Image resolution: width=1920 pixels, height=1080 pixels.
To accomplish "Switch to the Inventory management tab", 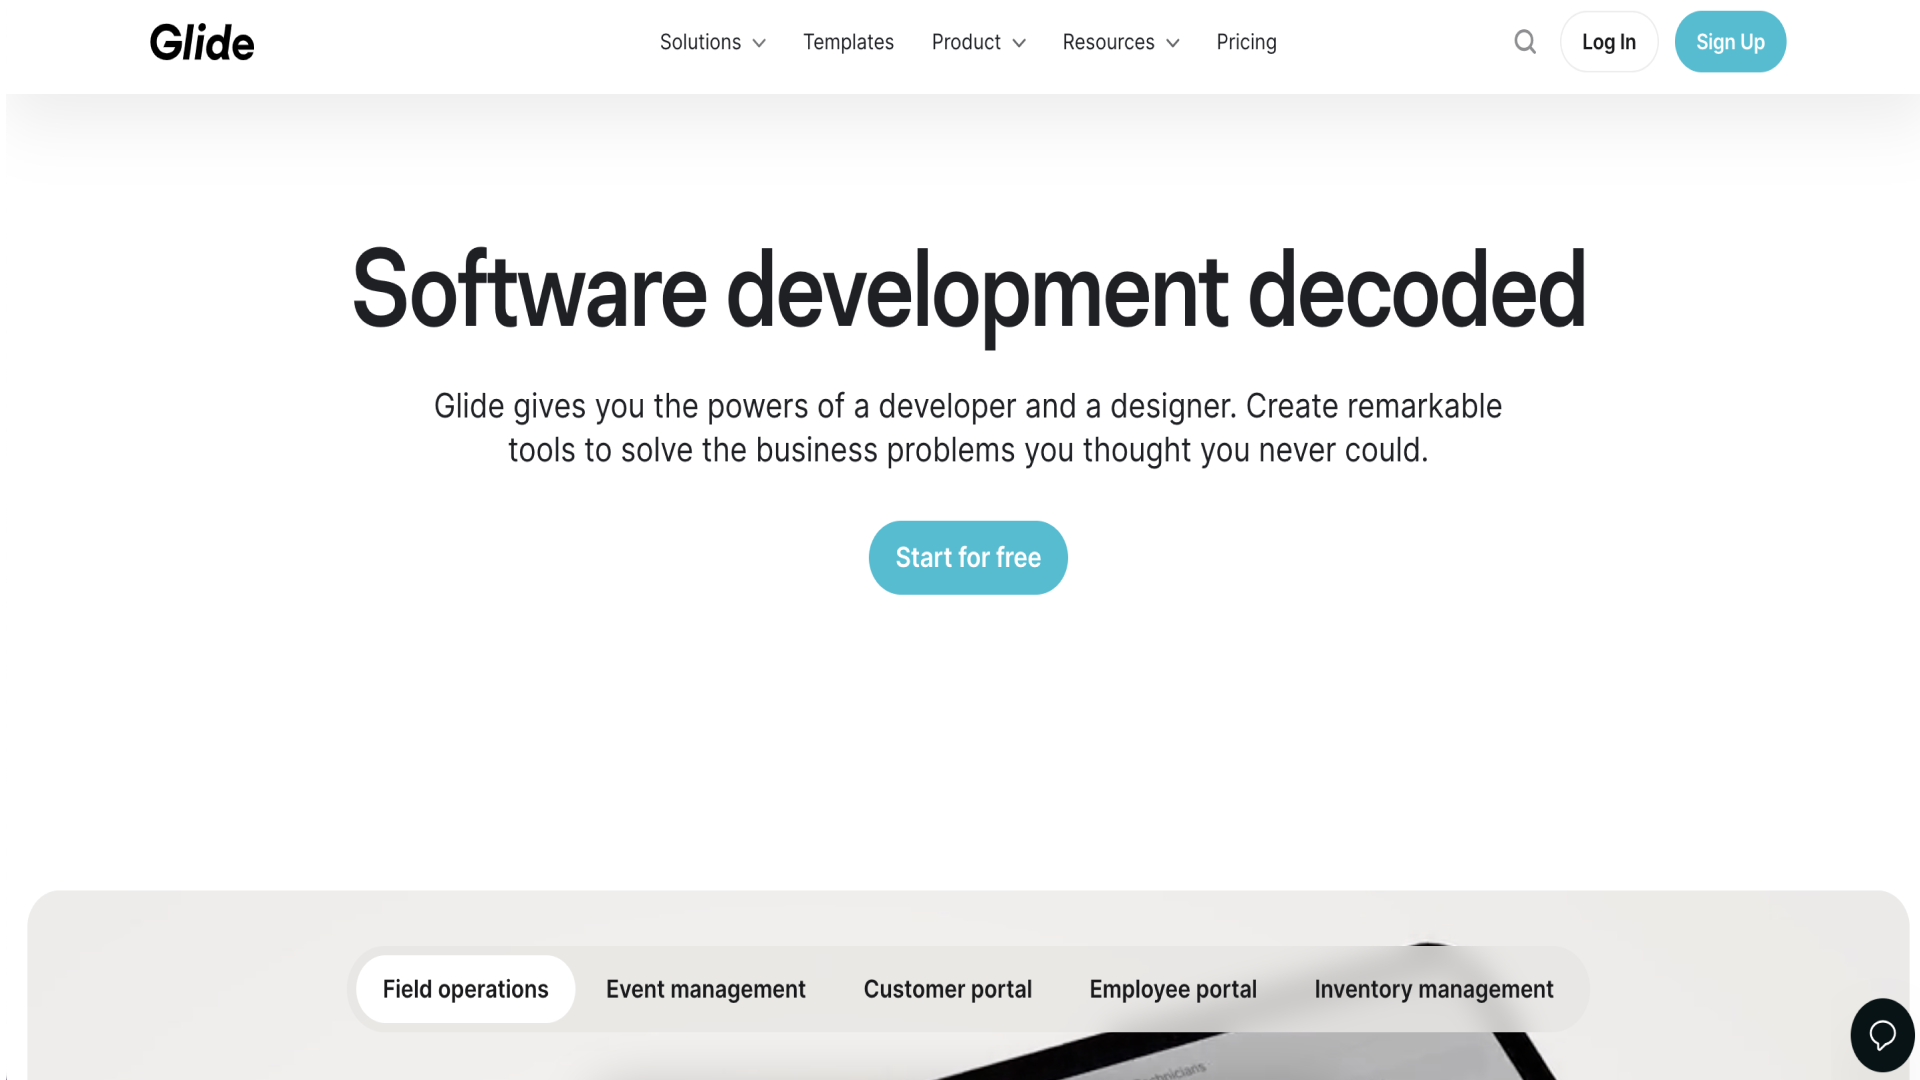I will click(x=1433, y=989).
